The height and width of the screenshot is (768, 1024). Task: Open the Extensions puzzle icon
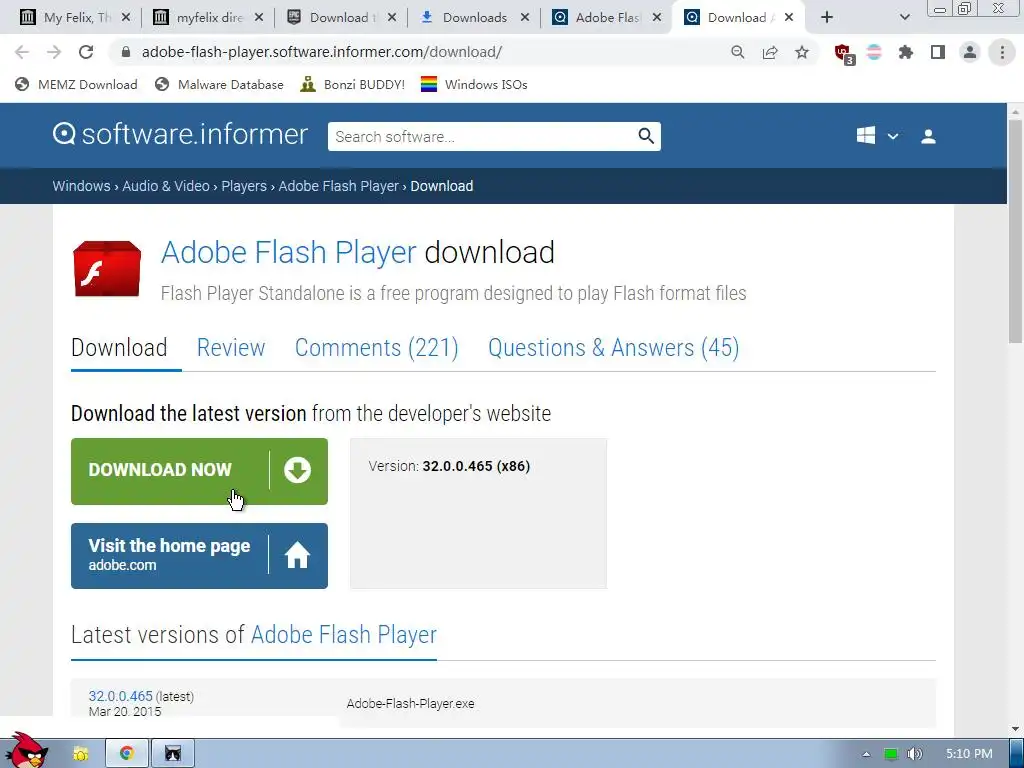pyautogui.click(x=906, y=52)
